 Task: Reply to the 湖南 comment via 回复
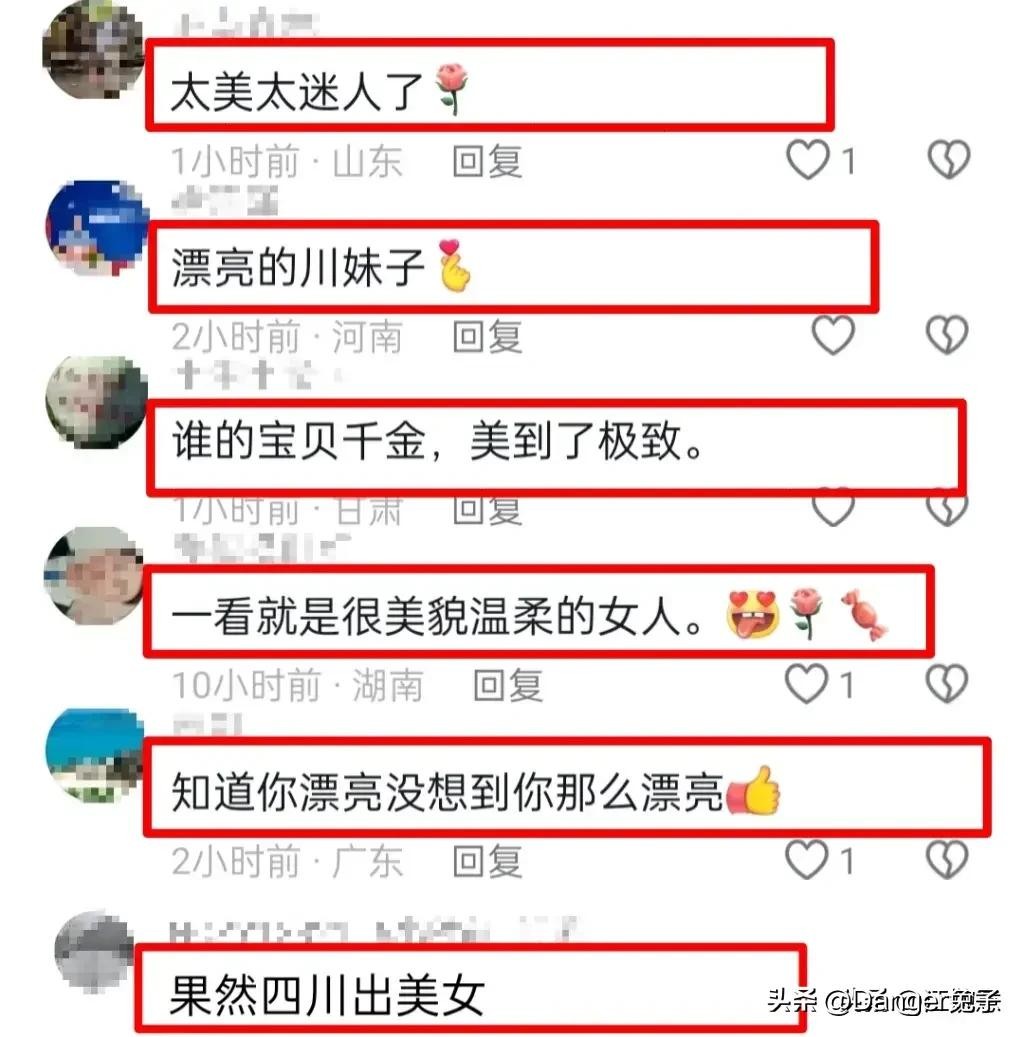[x=508, y=685]
